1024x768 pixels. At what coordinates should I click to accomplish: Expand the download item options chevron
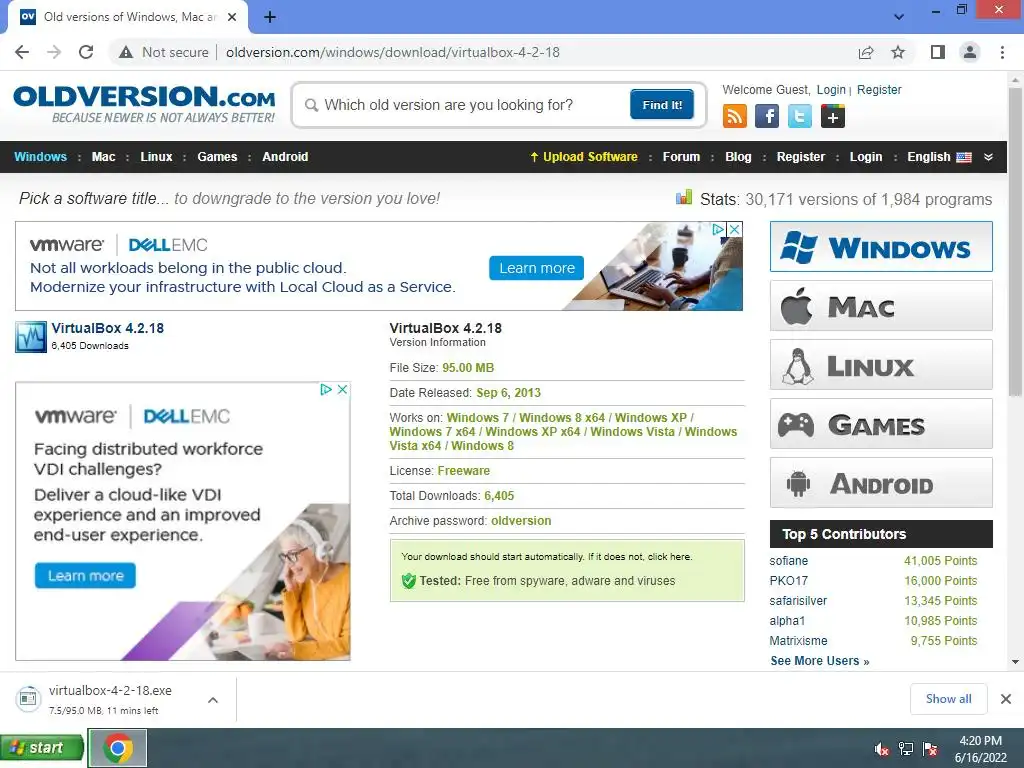coord(213,699)
